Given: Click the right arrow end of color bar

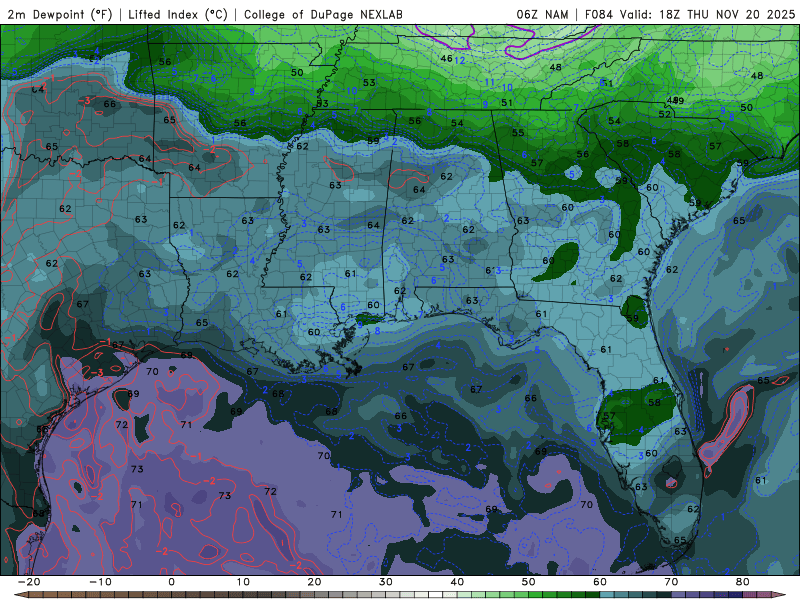Looking at the screenshot, I should tap(780, 595).
